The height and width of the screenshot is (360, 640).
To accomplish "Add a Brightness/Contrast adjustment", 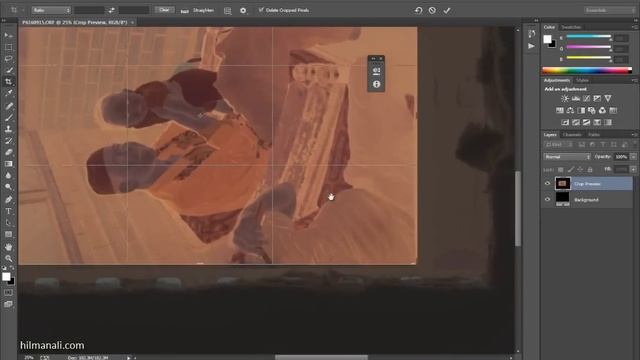I will (565, 98).
